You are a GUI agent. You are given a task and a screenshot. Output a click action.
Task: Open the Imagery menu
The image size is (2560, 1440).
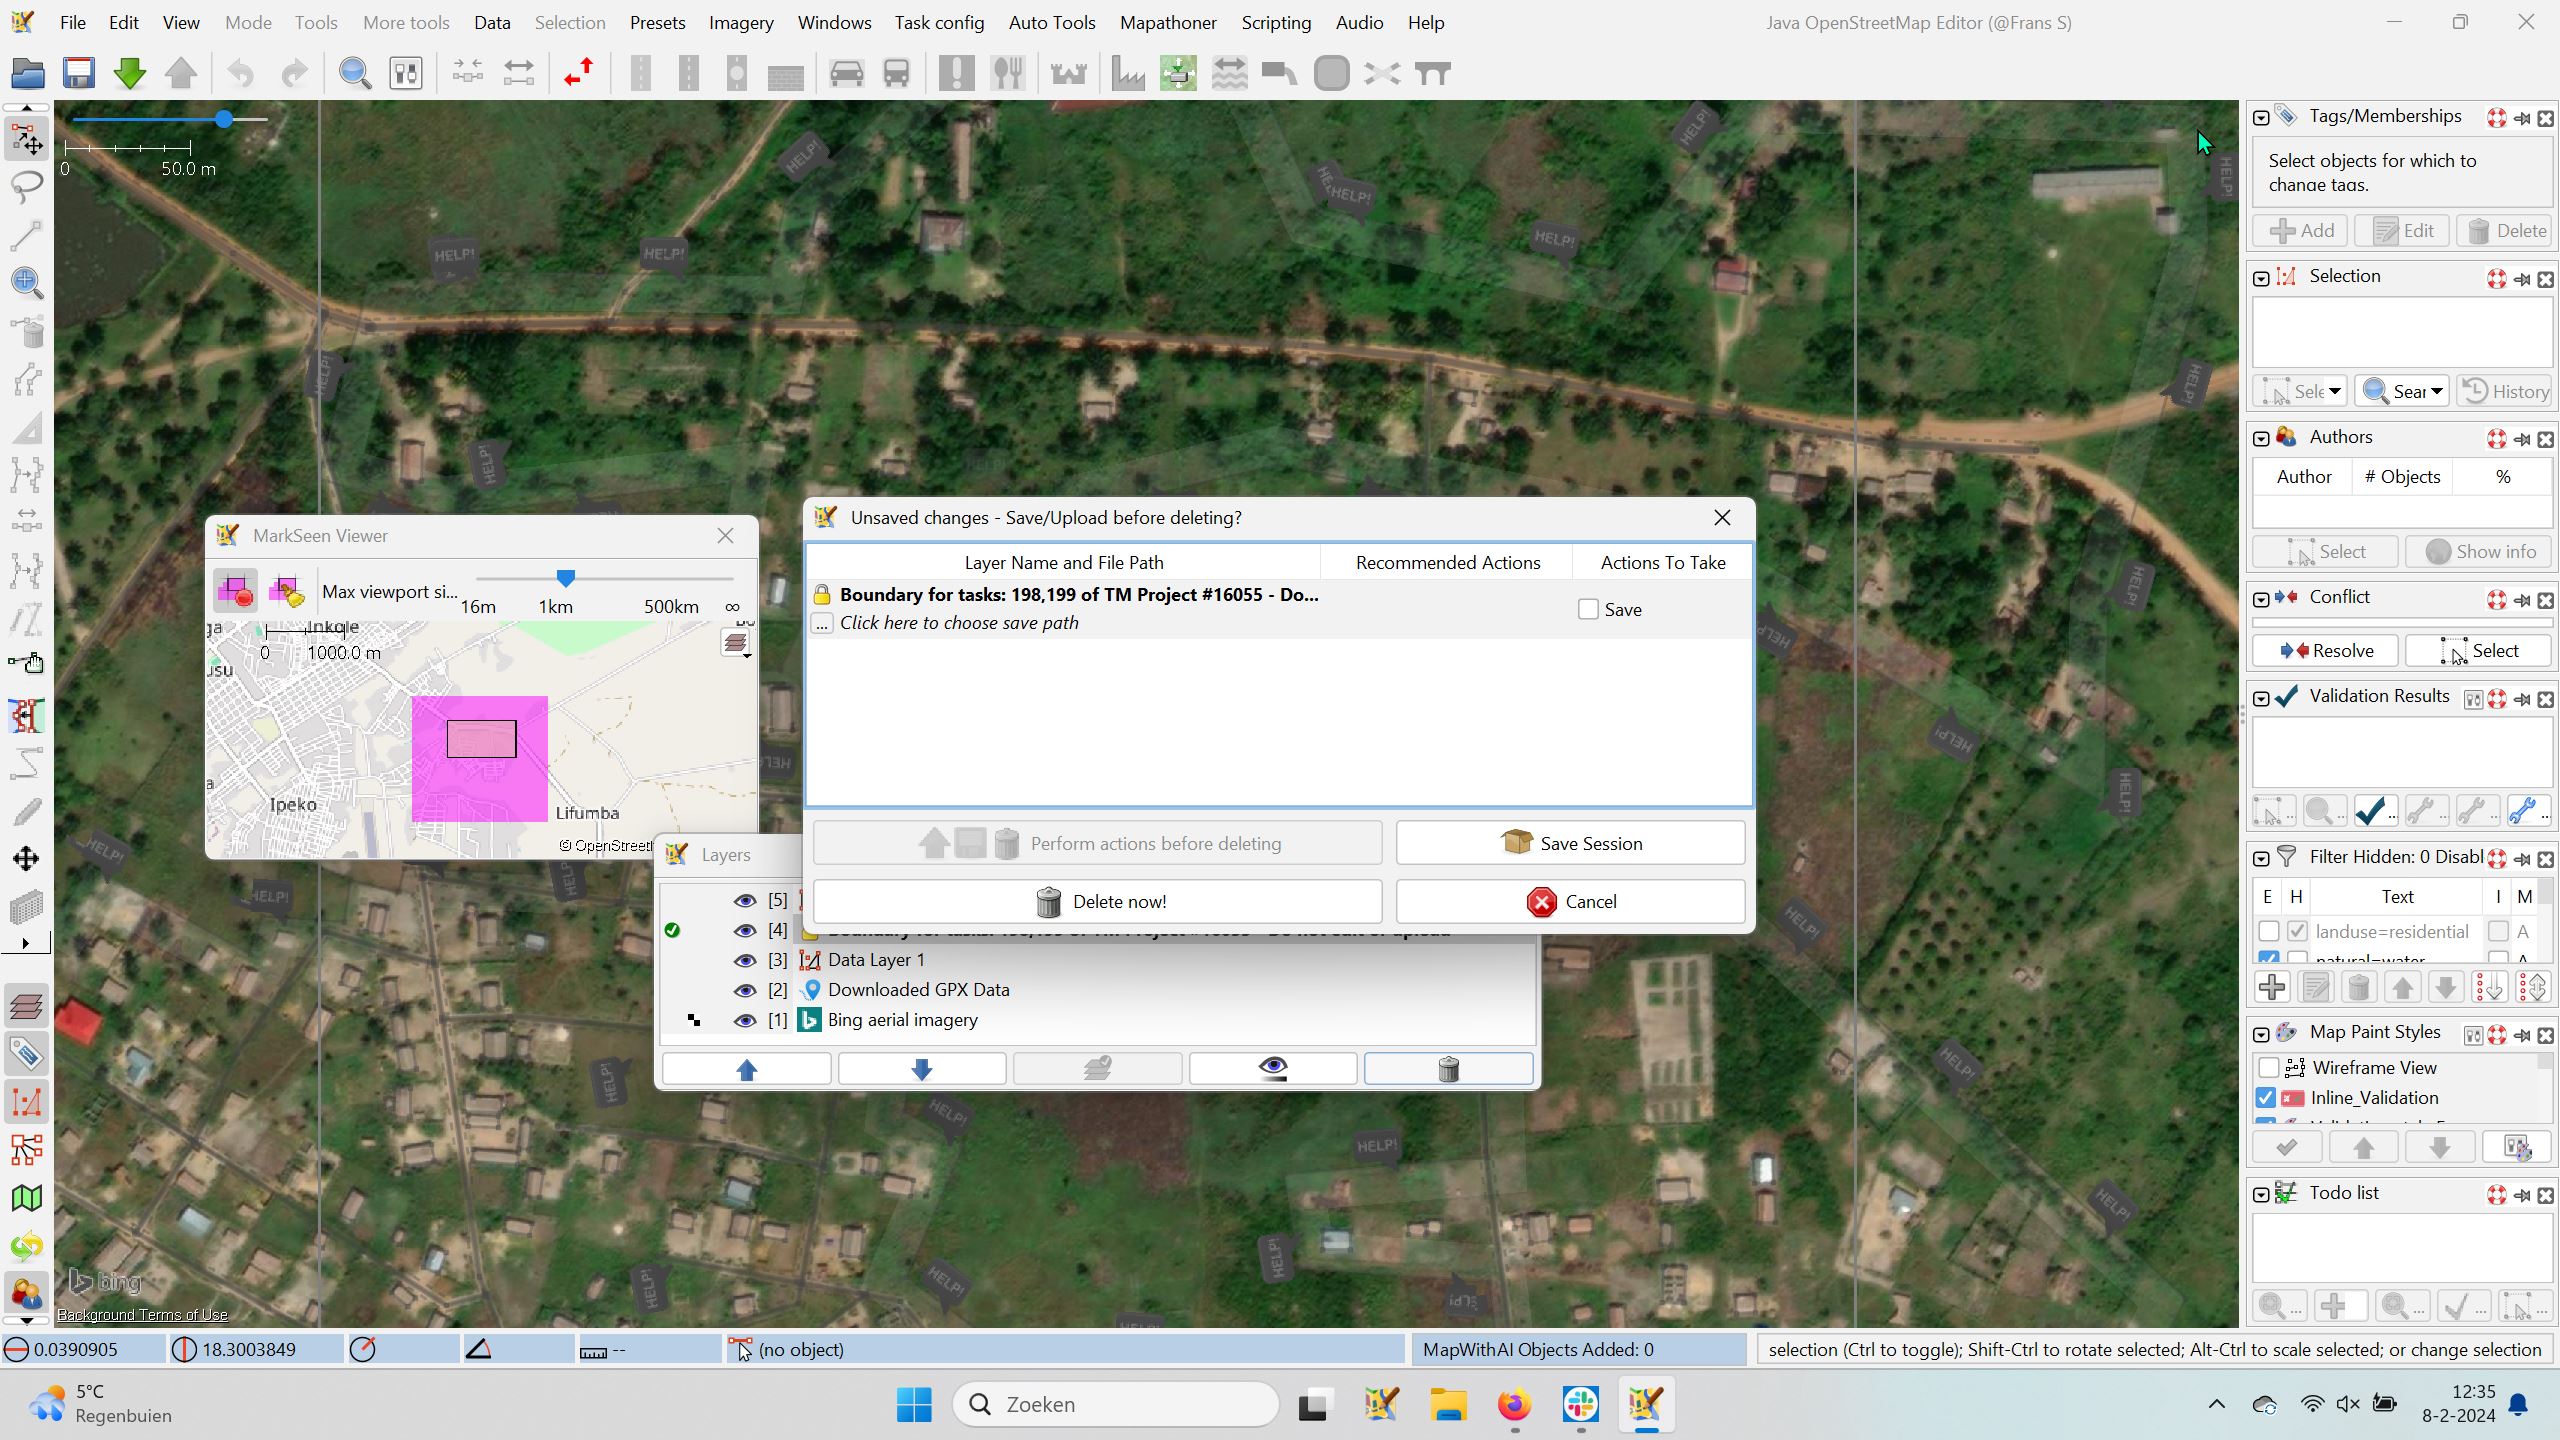740,22
